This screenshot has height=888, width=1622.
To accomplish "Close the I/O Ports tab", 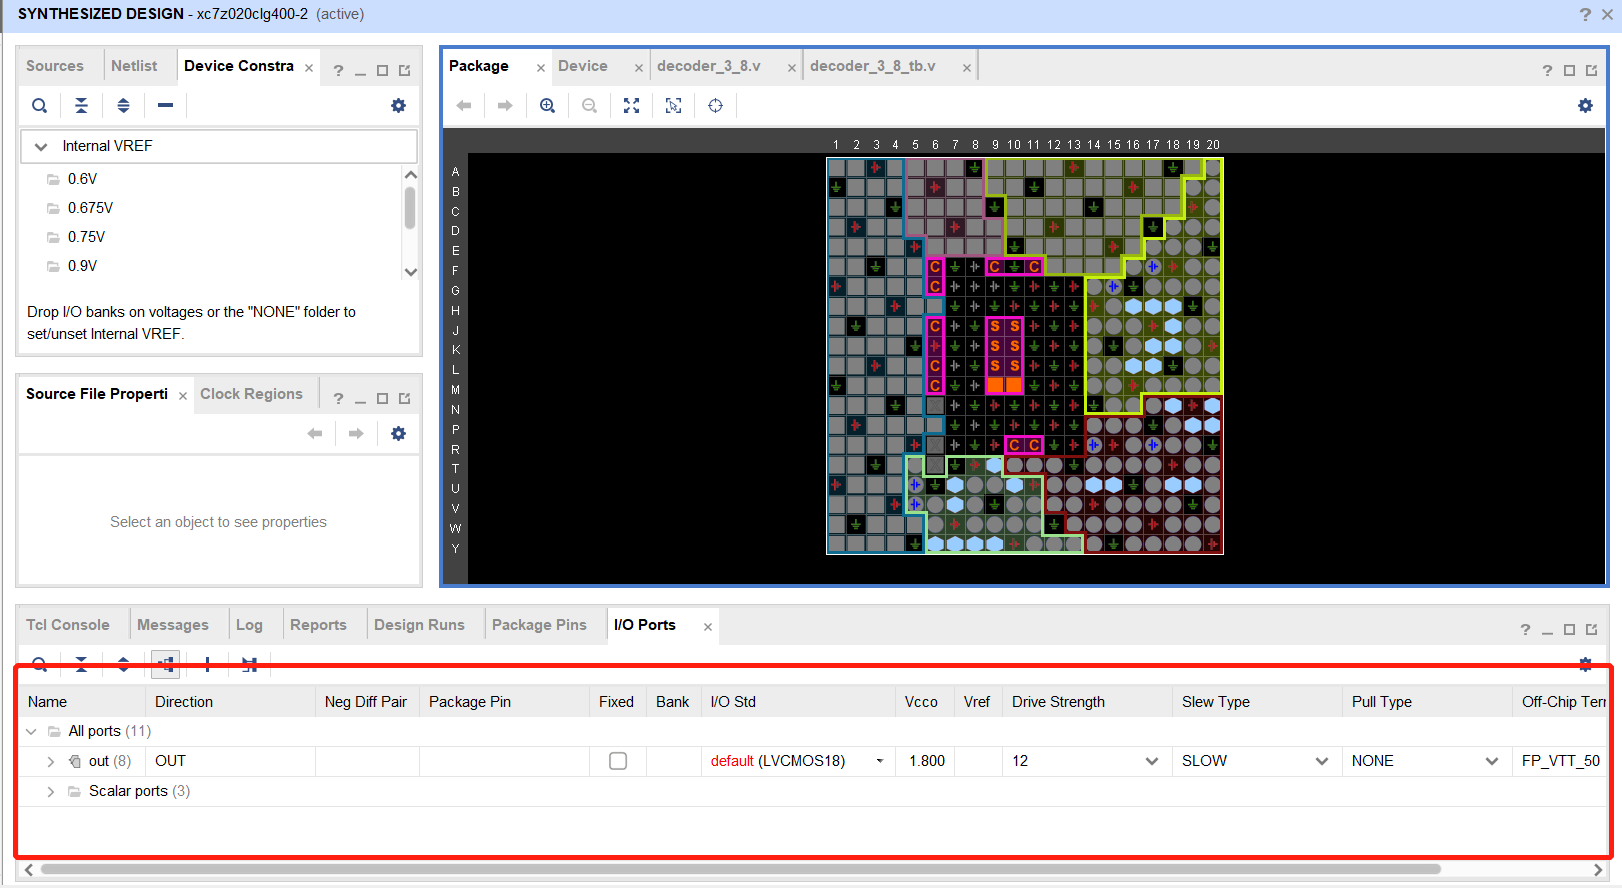I will 707,627.
